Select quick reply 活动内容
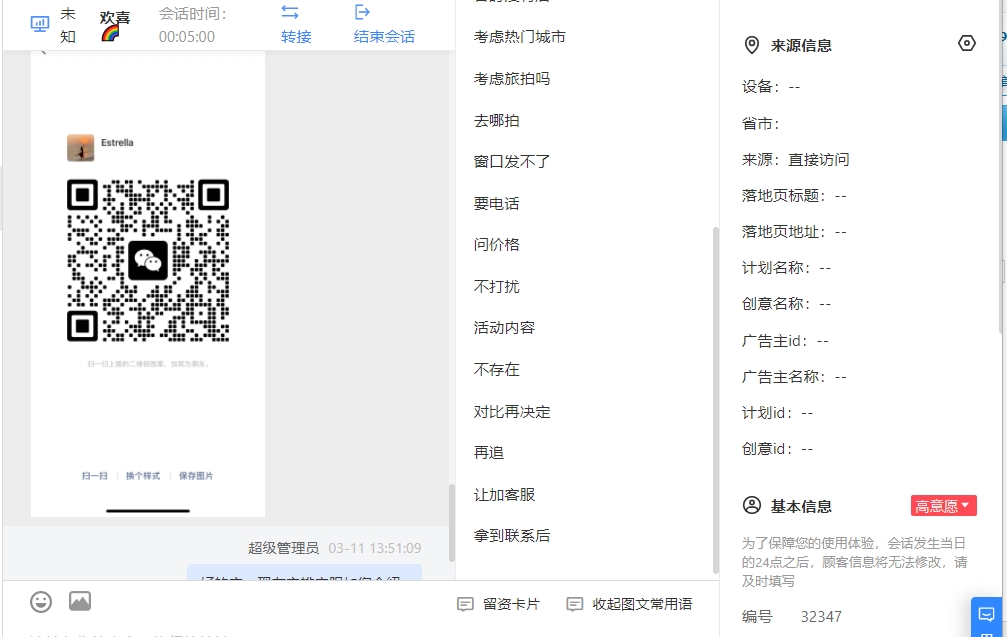Screen dimensions: 1007x637 coord(504,328)
